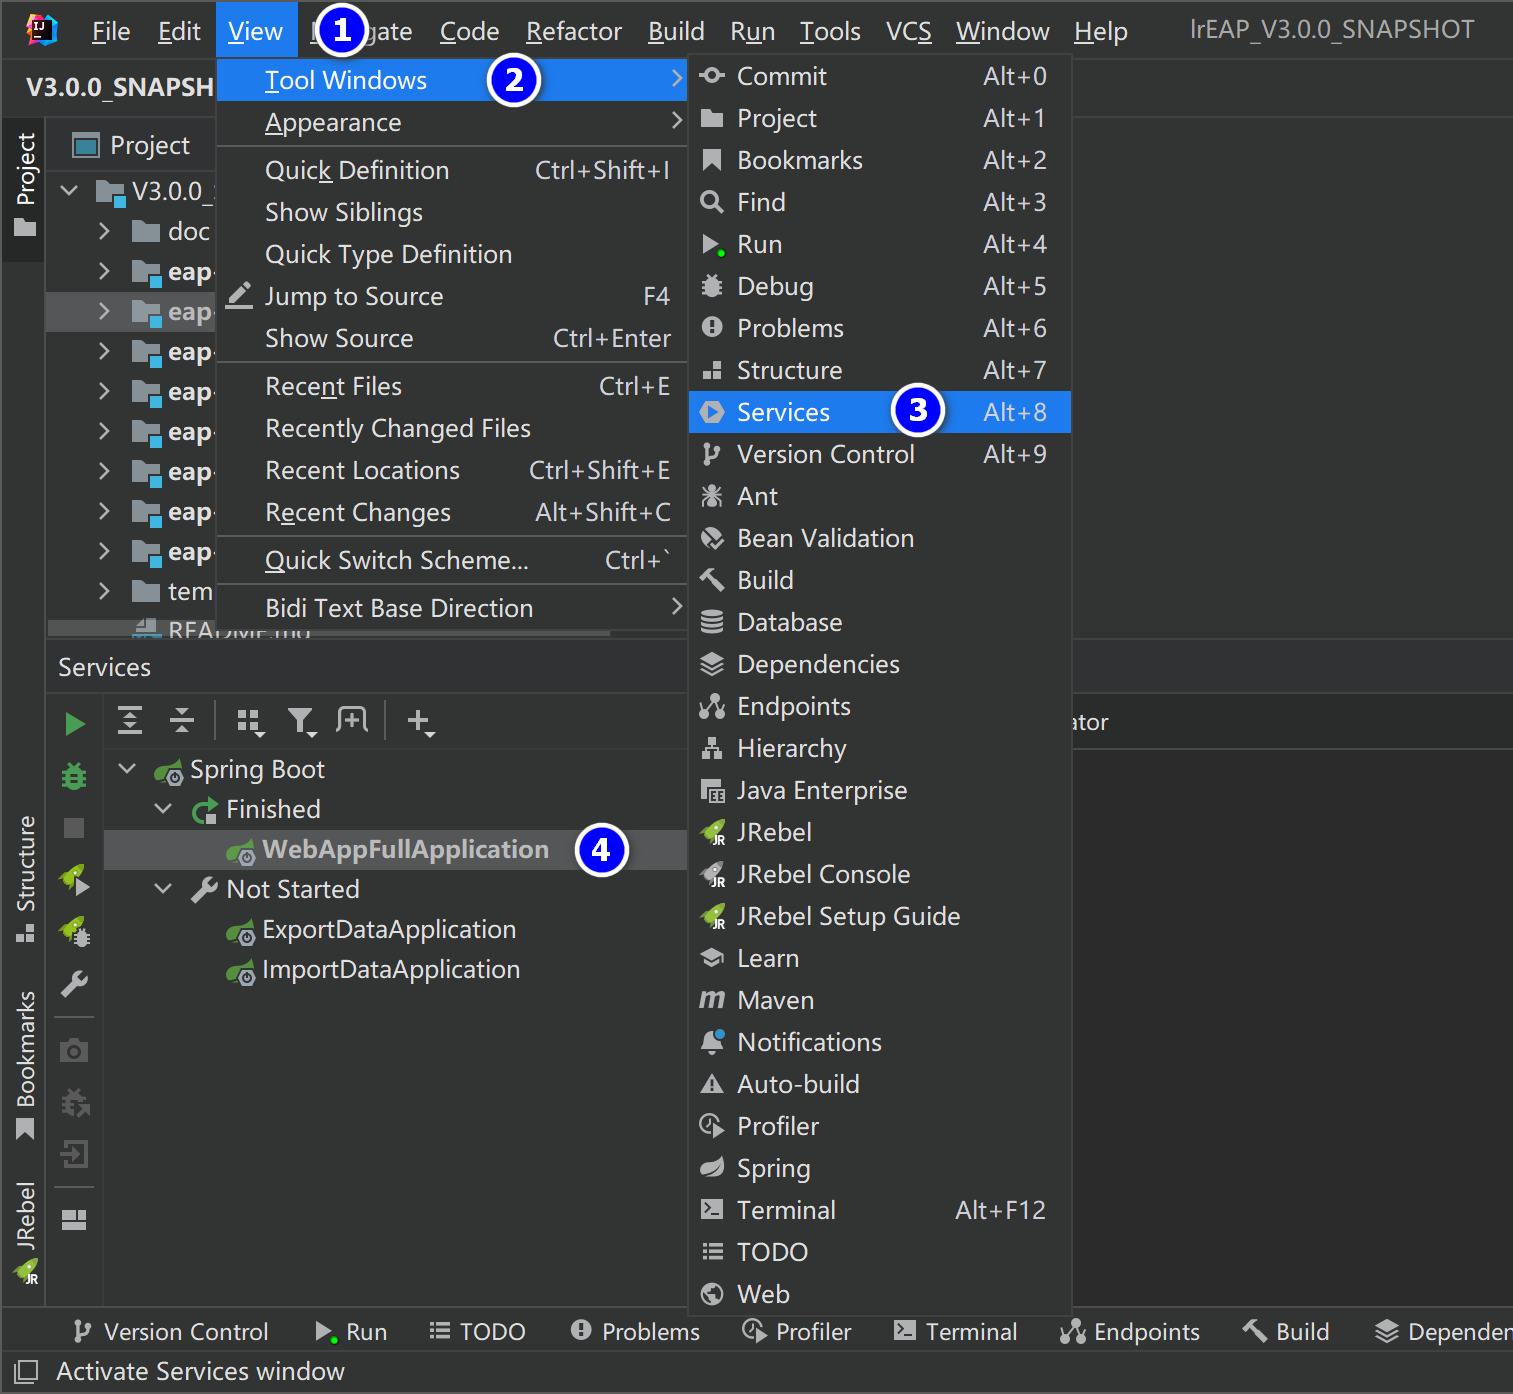Click the green Run icon in Services toolbar
1513x1394 pixels.
pyautogui.click(x=74, y=723)
